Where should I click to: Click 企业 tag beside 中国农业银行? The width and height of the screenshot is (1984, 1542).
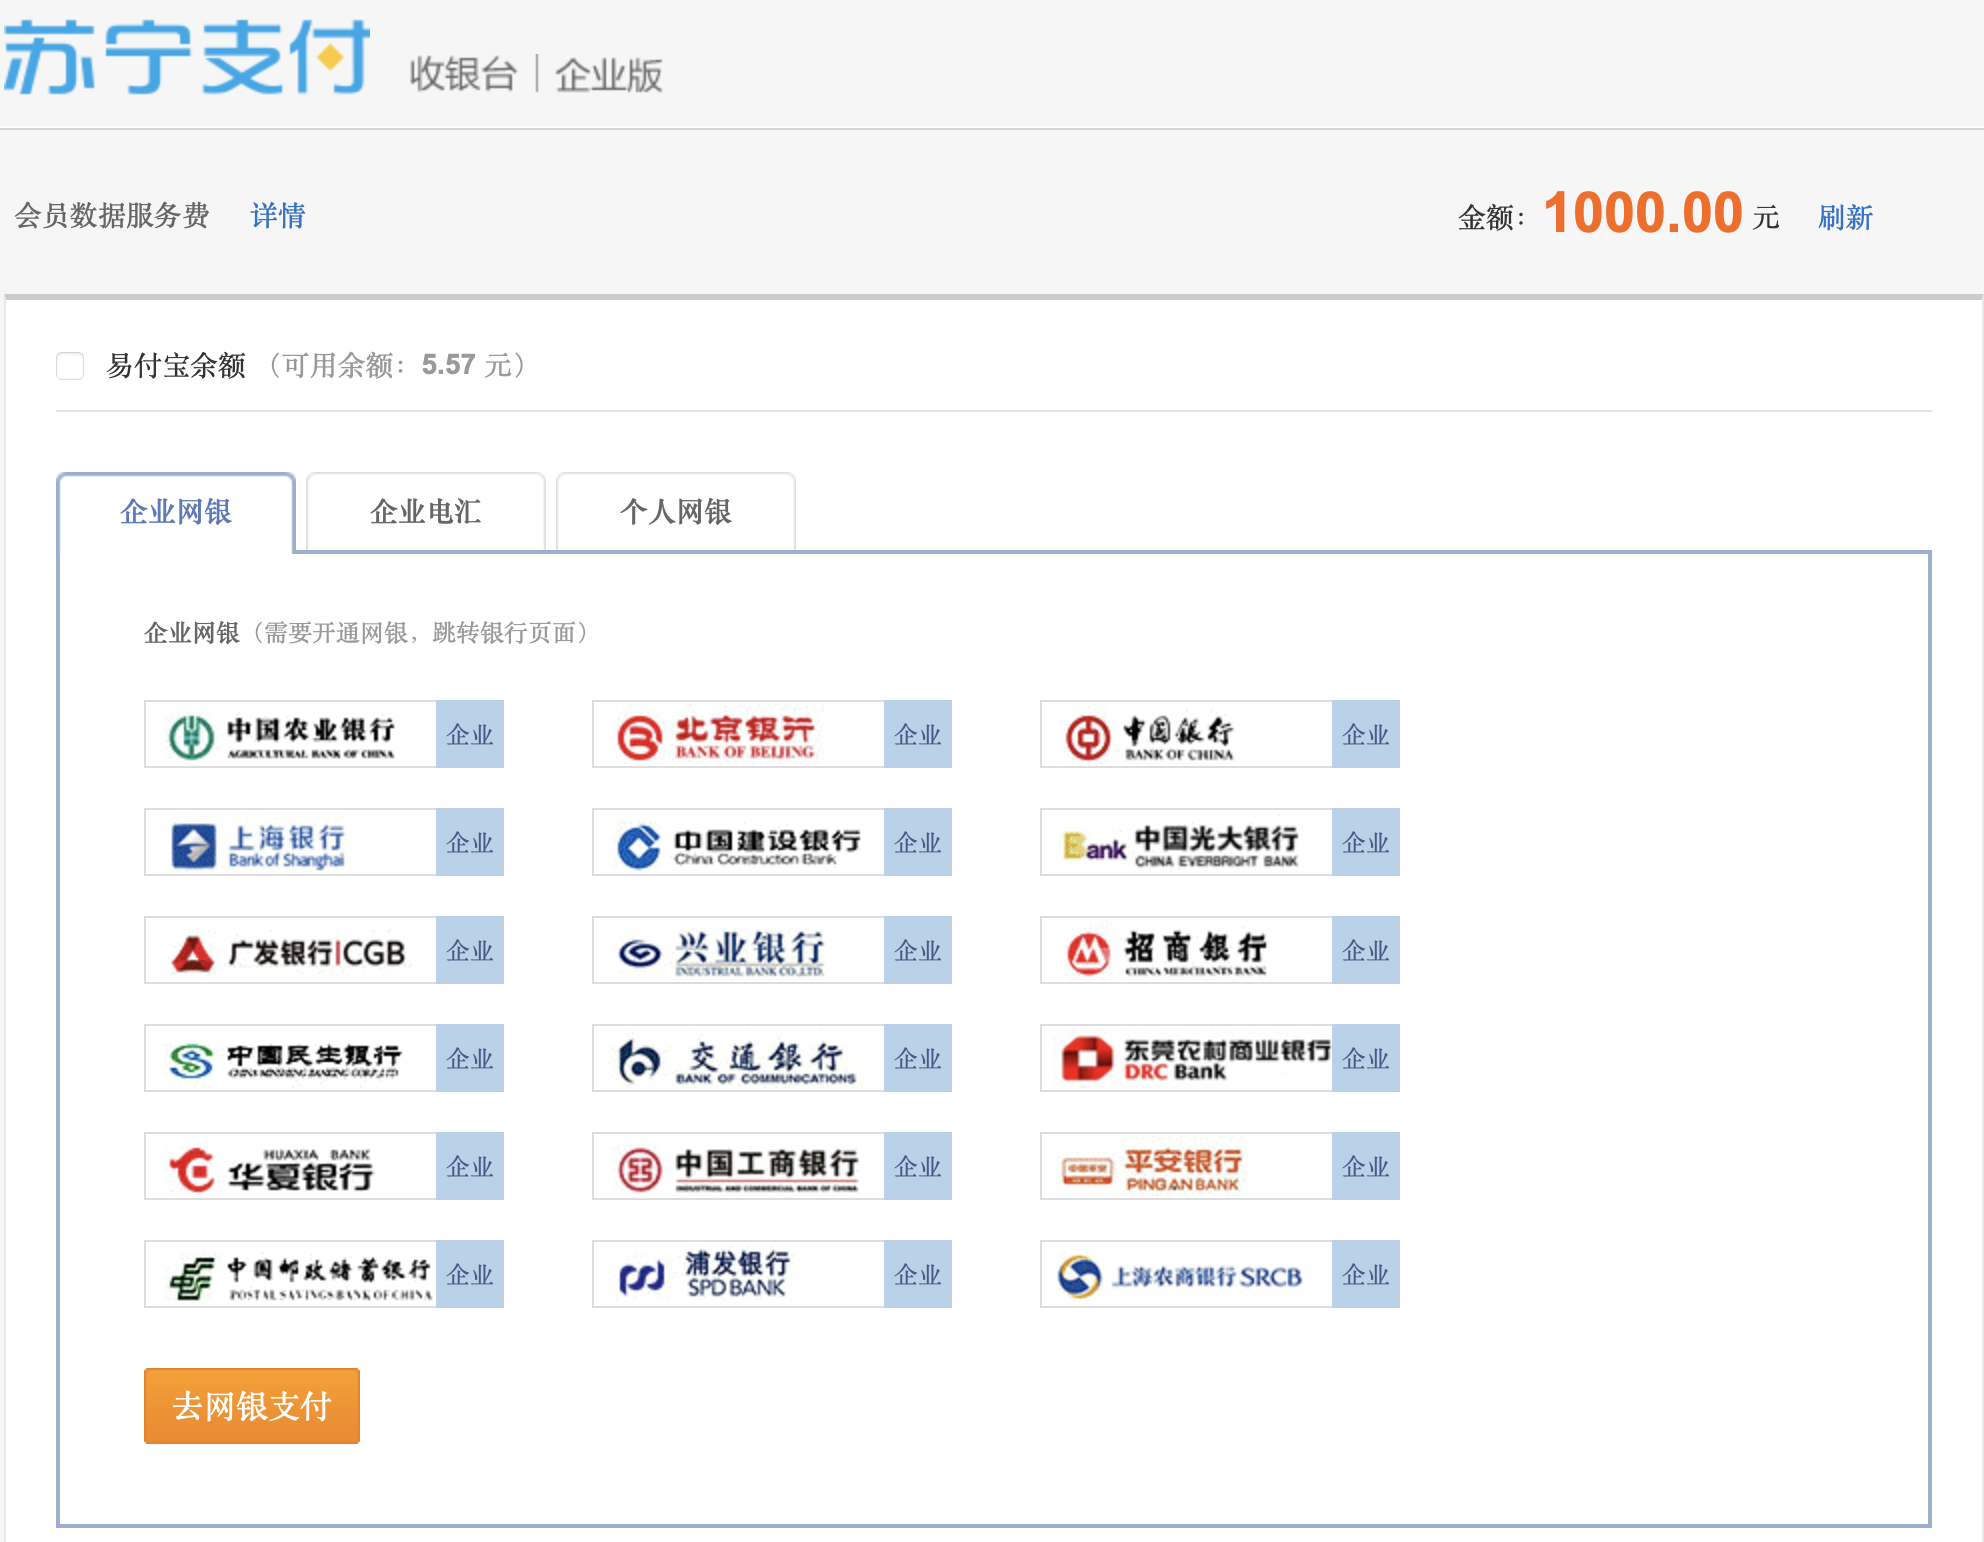pos(470,734)
